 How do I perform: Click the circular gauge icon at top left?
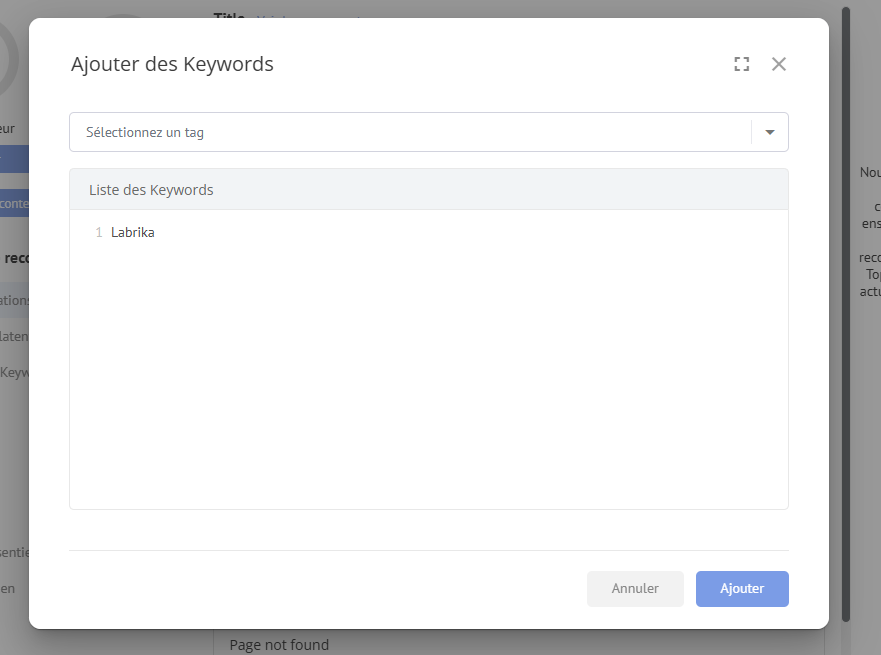click(x=10, y=59)
